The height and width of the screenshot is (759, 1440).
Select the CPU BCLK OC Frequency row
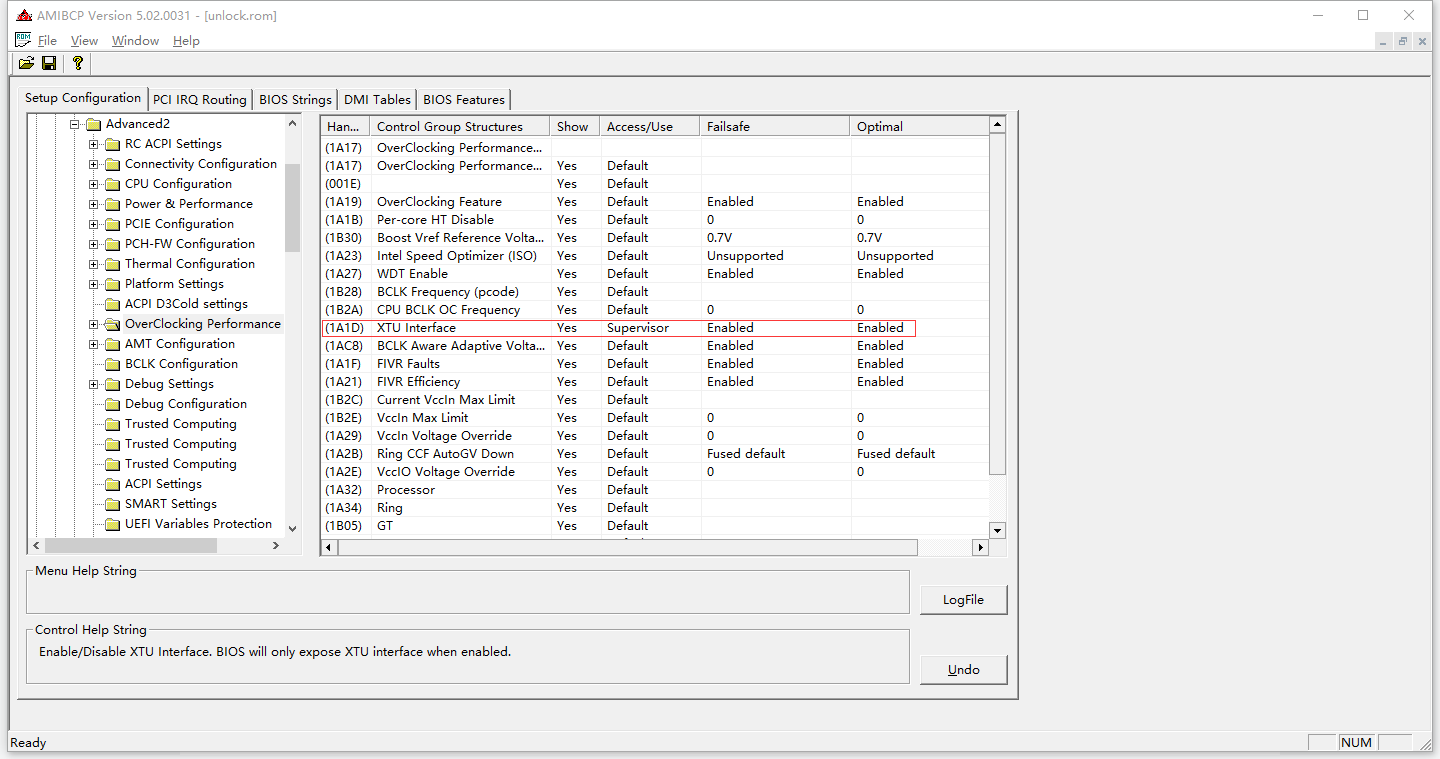[655, 310]
